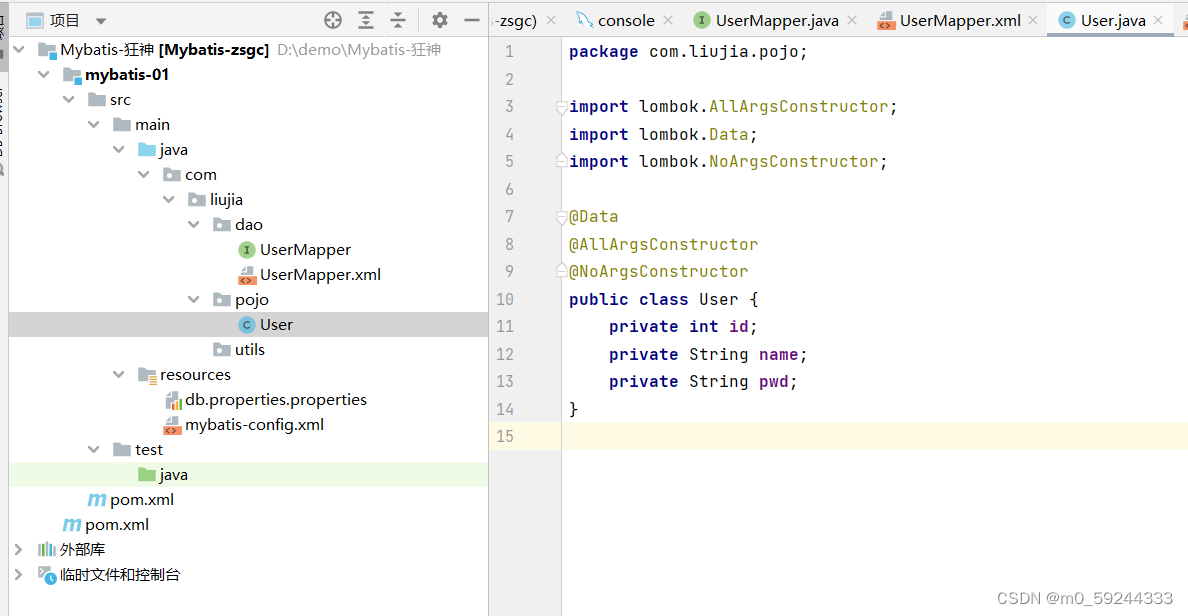Select UserMapper interface in dao package
The height and width of the screenshot is (616, 1188).
click(305, 250)
